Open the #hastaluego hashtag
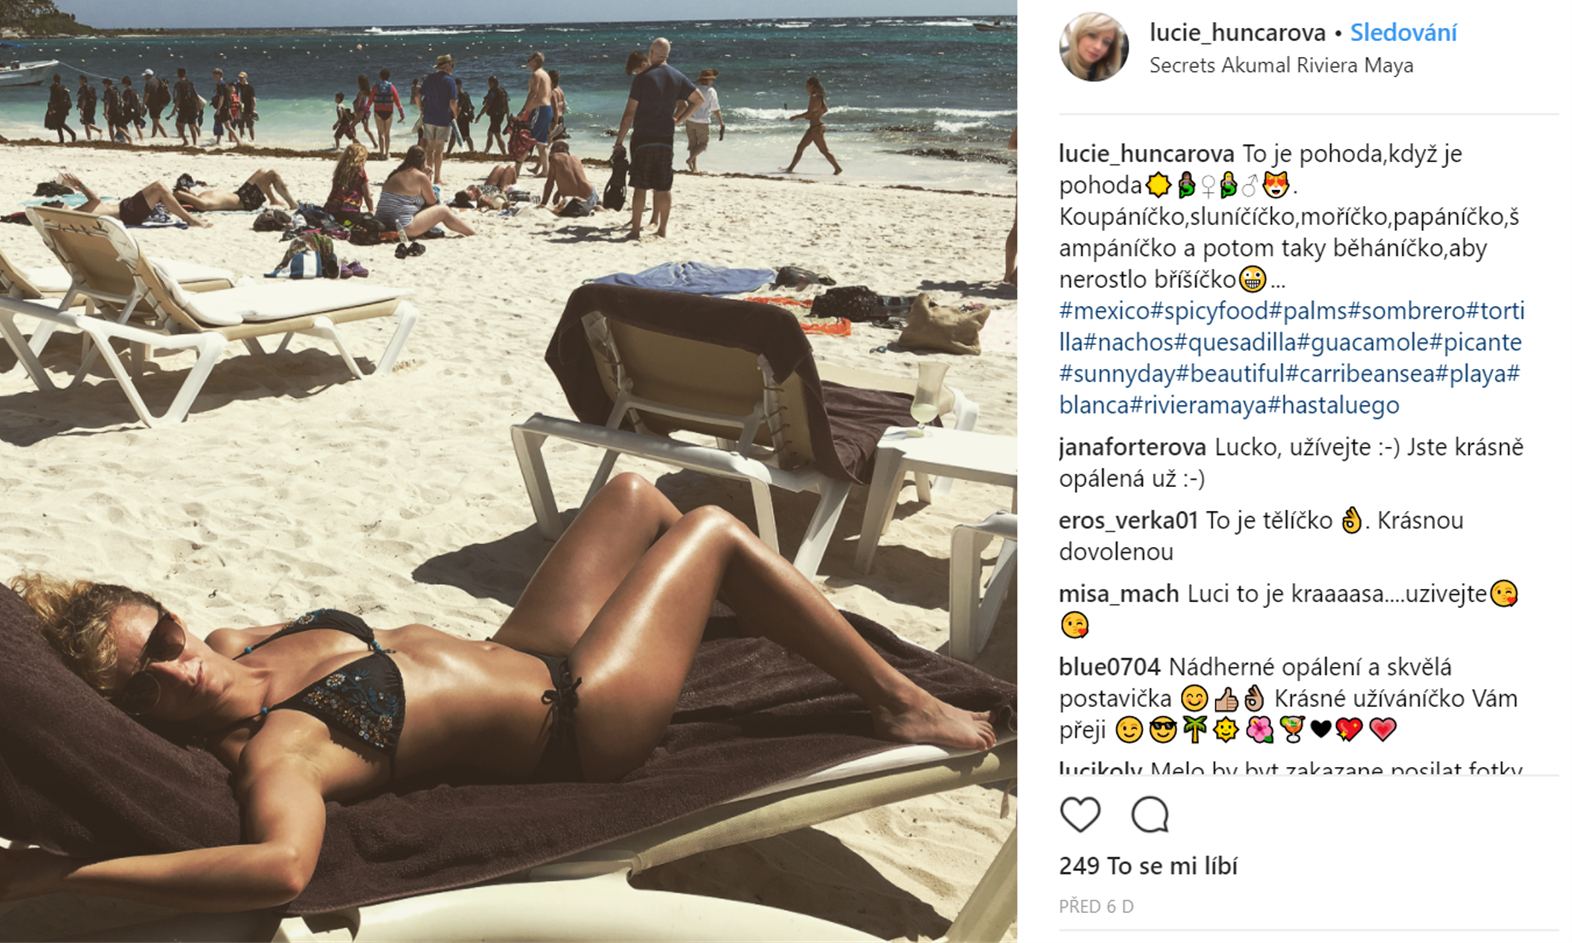 coord(1333,405)
